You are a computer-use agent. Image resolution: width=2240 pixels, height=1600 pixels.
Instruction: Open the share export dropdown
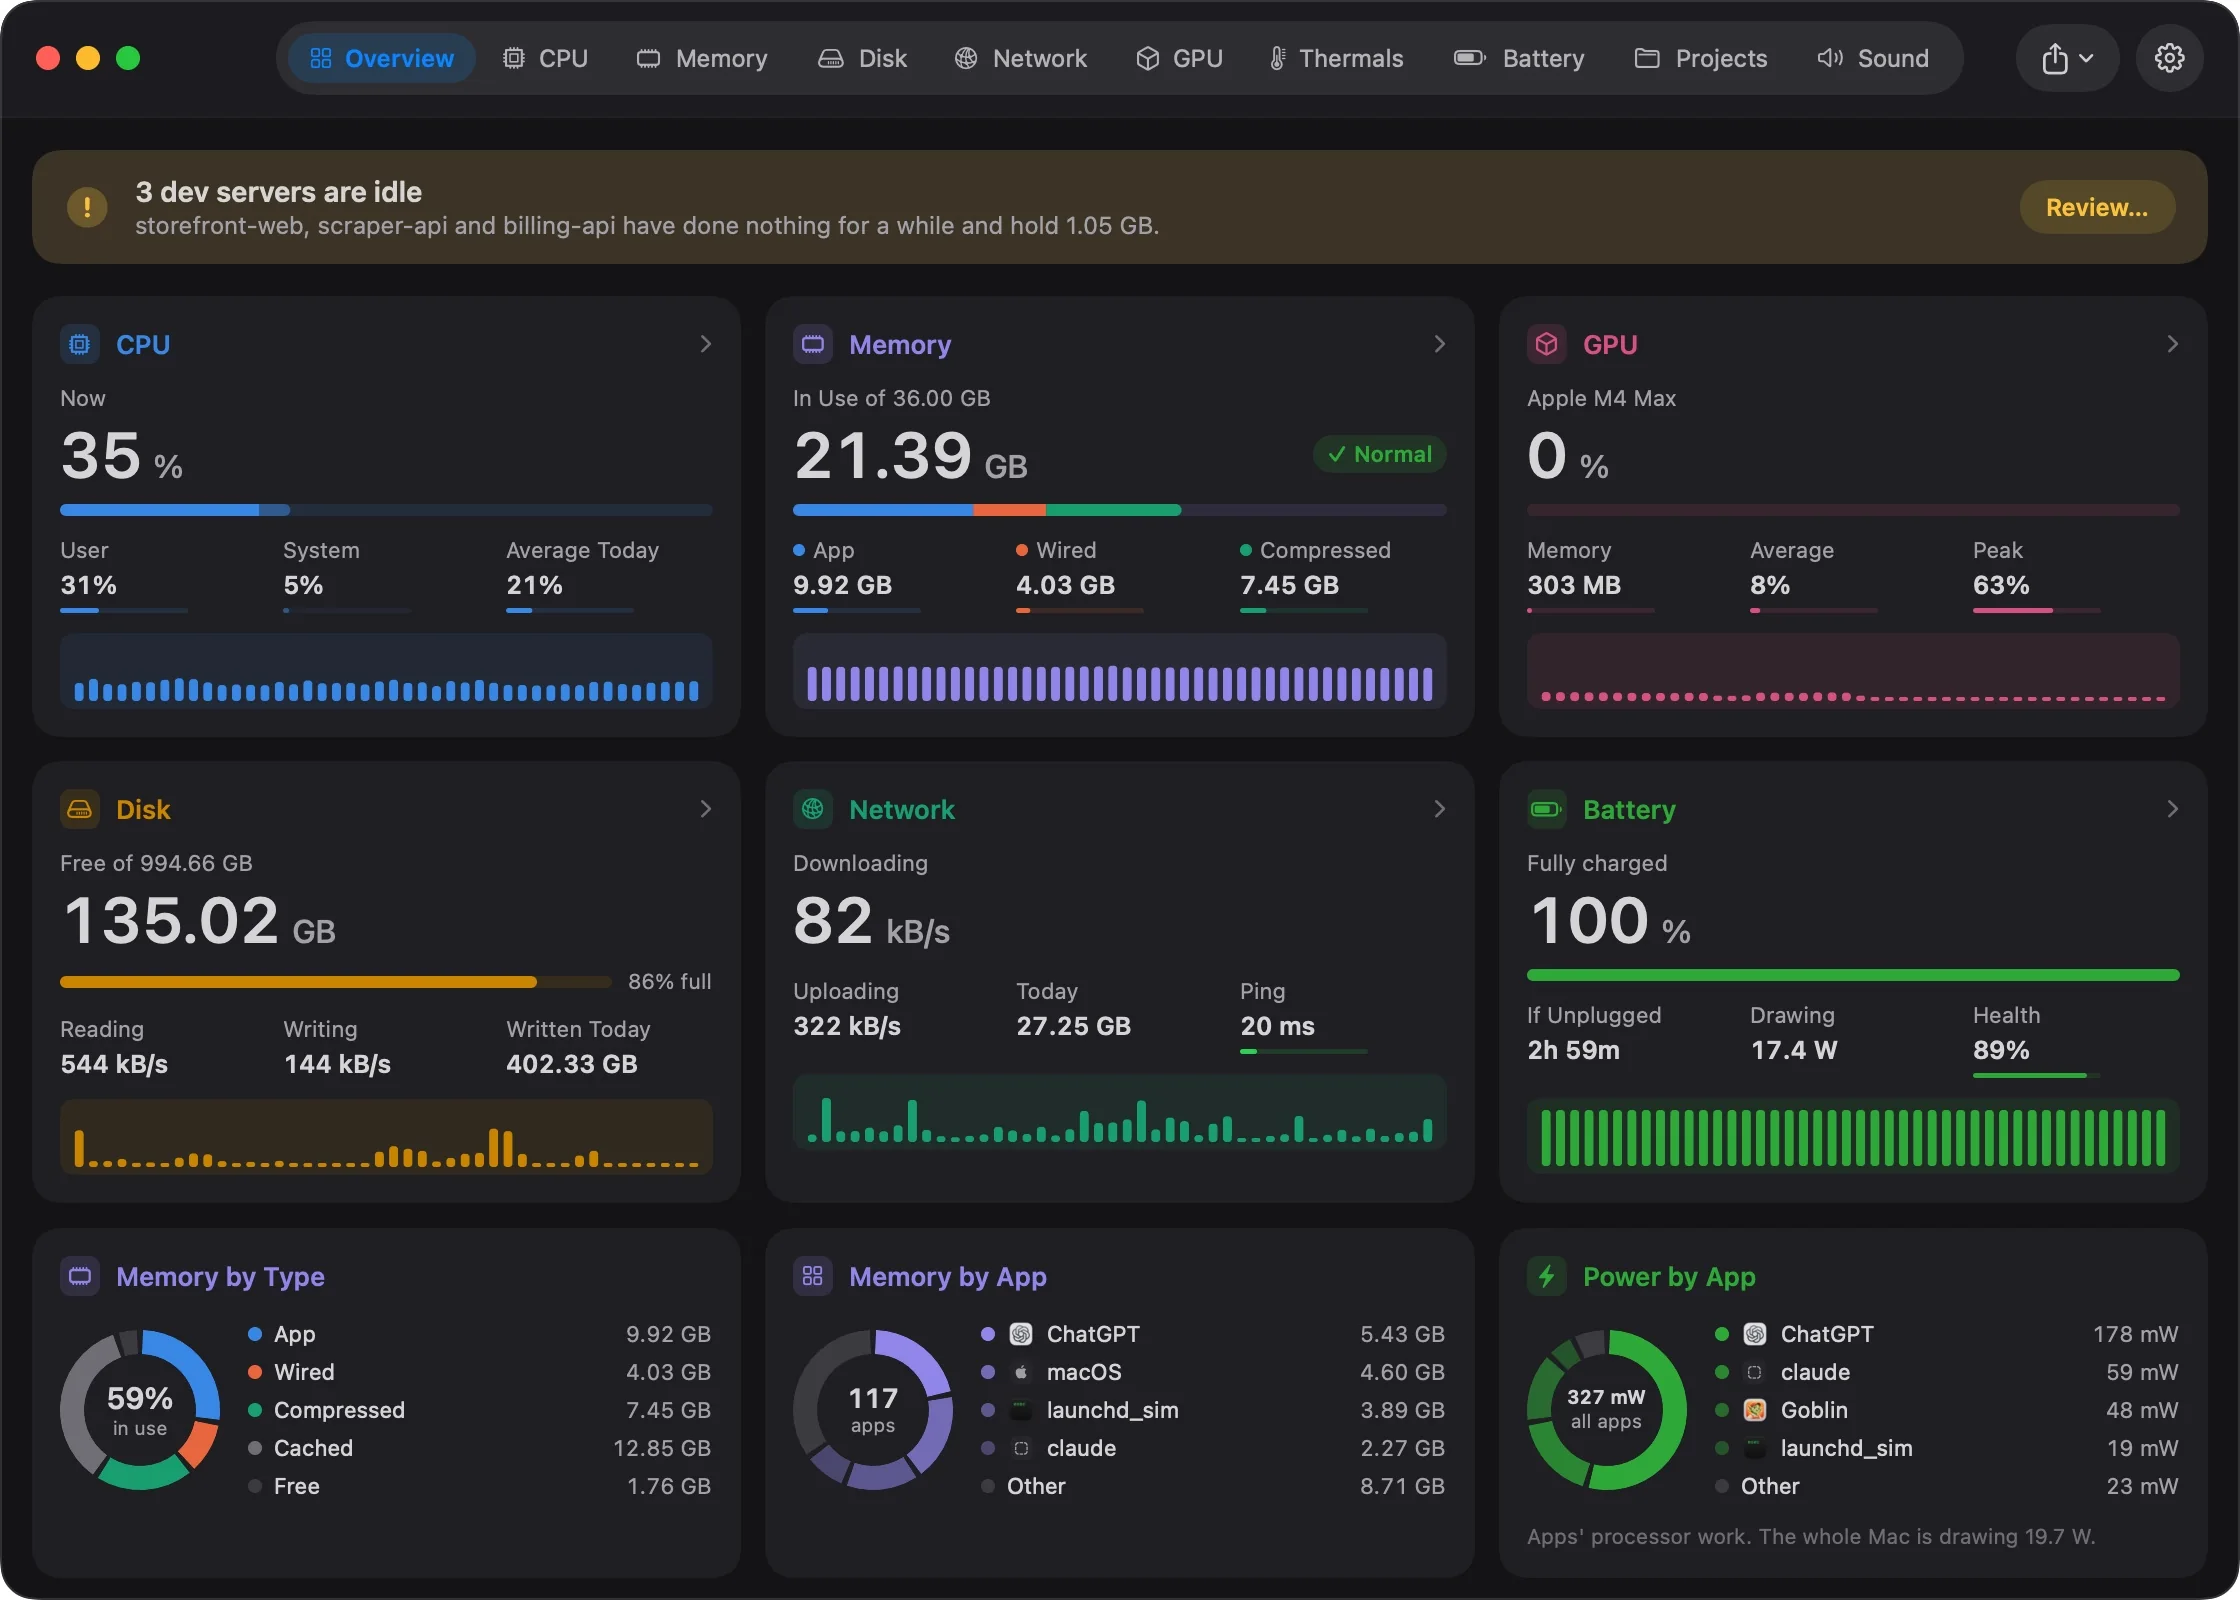2067,58
